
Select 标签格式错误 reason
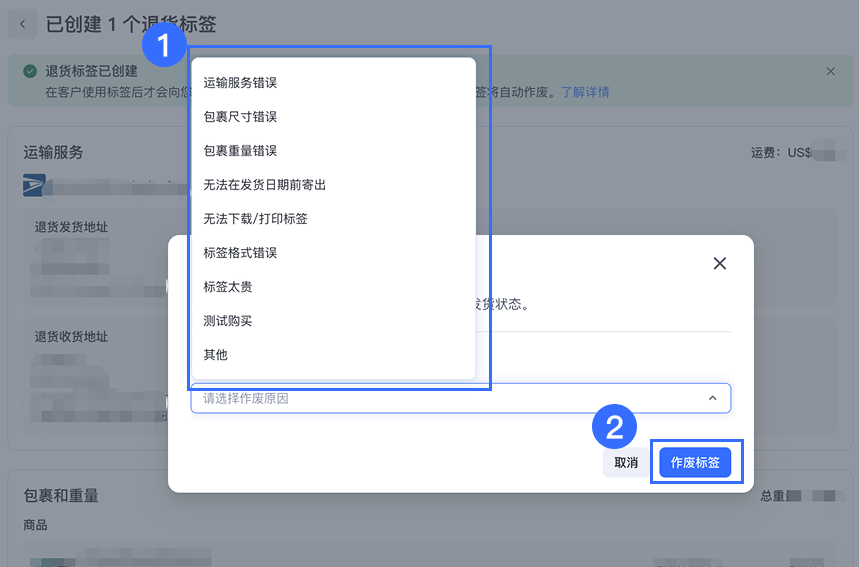pos(333,253)
